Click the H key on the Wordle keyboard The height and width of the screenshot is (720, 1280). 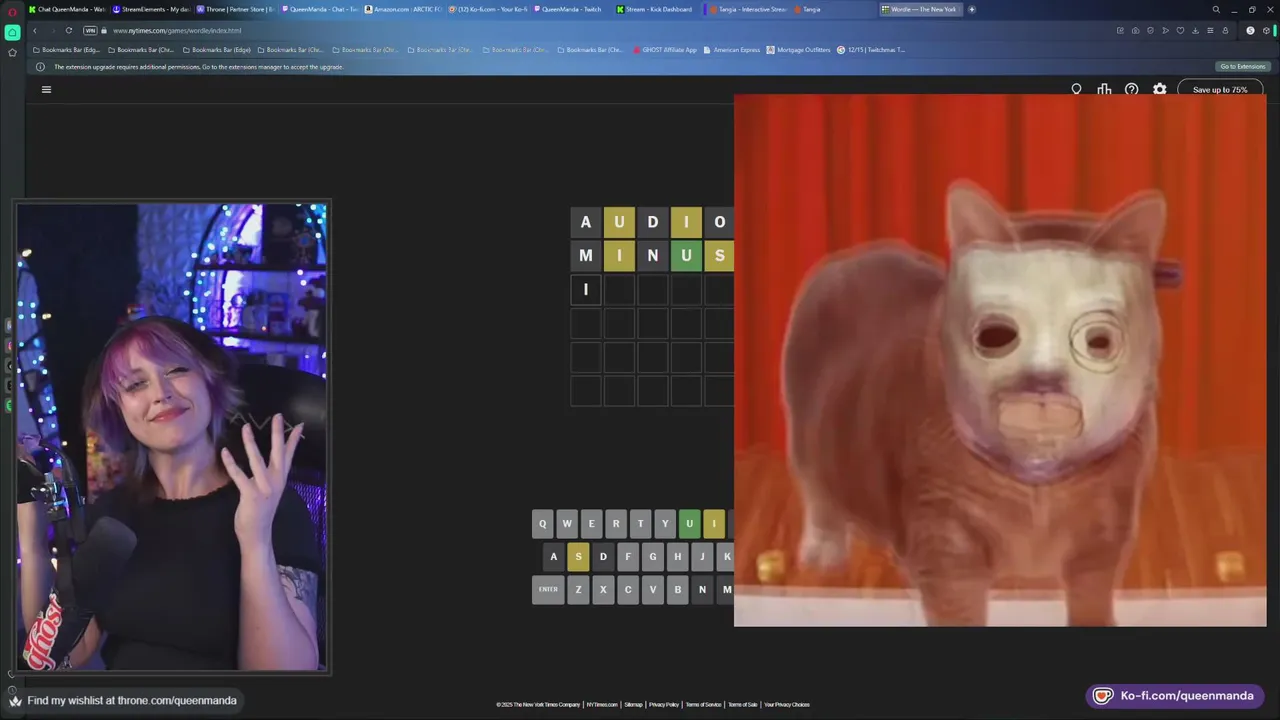678,557
